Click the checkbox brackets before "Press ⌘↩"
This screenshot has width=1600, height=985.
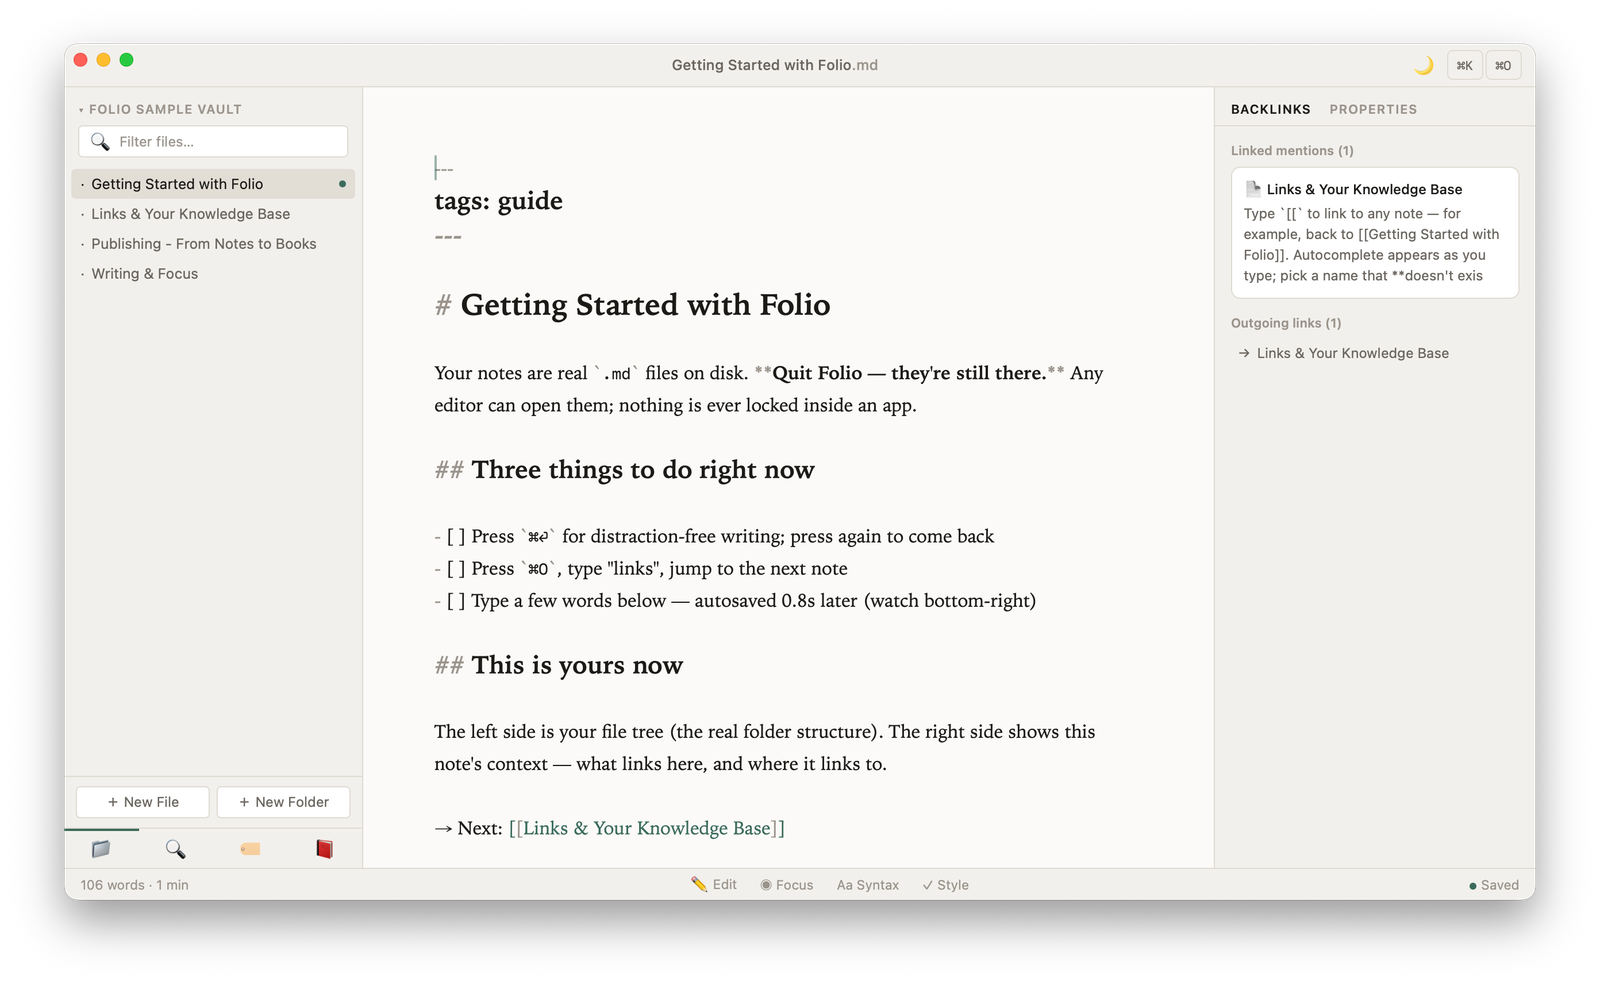[456, 537]
